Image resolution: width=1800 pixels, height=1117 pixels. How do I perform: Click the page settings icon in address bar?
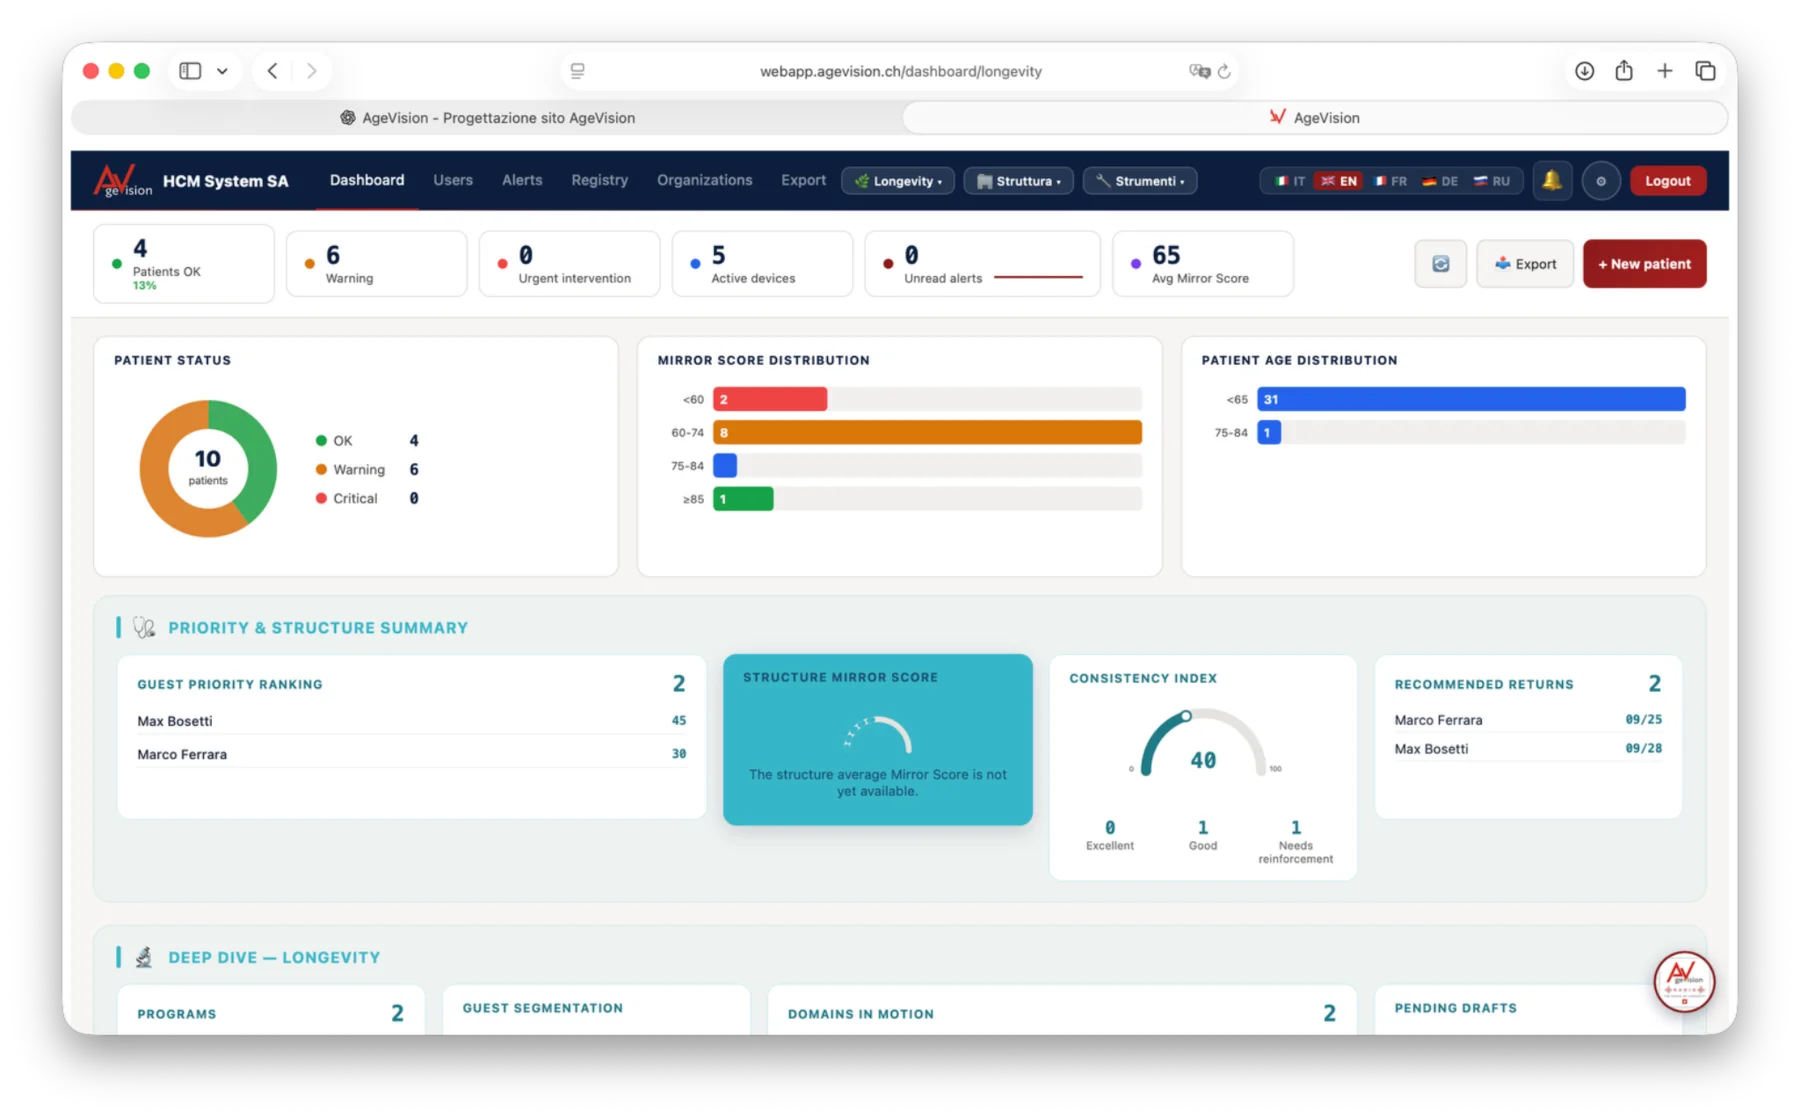pyautogui.click(x=578, y=71)
